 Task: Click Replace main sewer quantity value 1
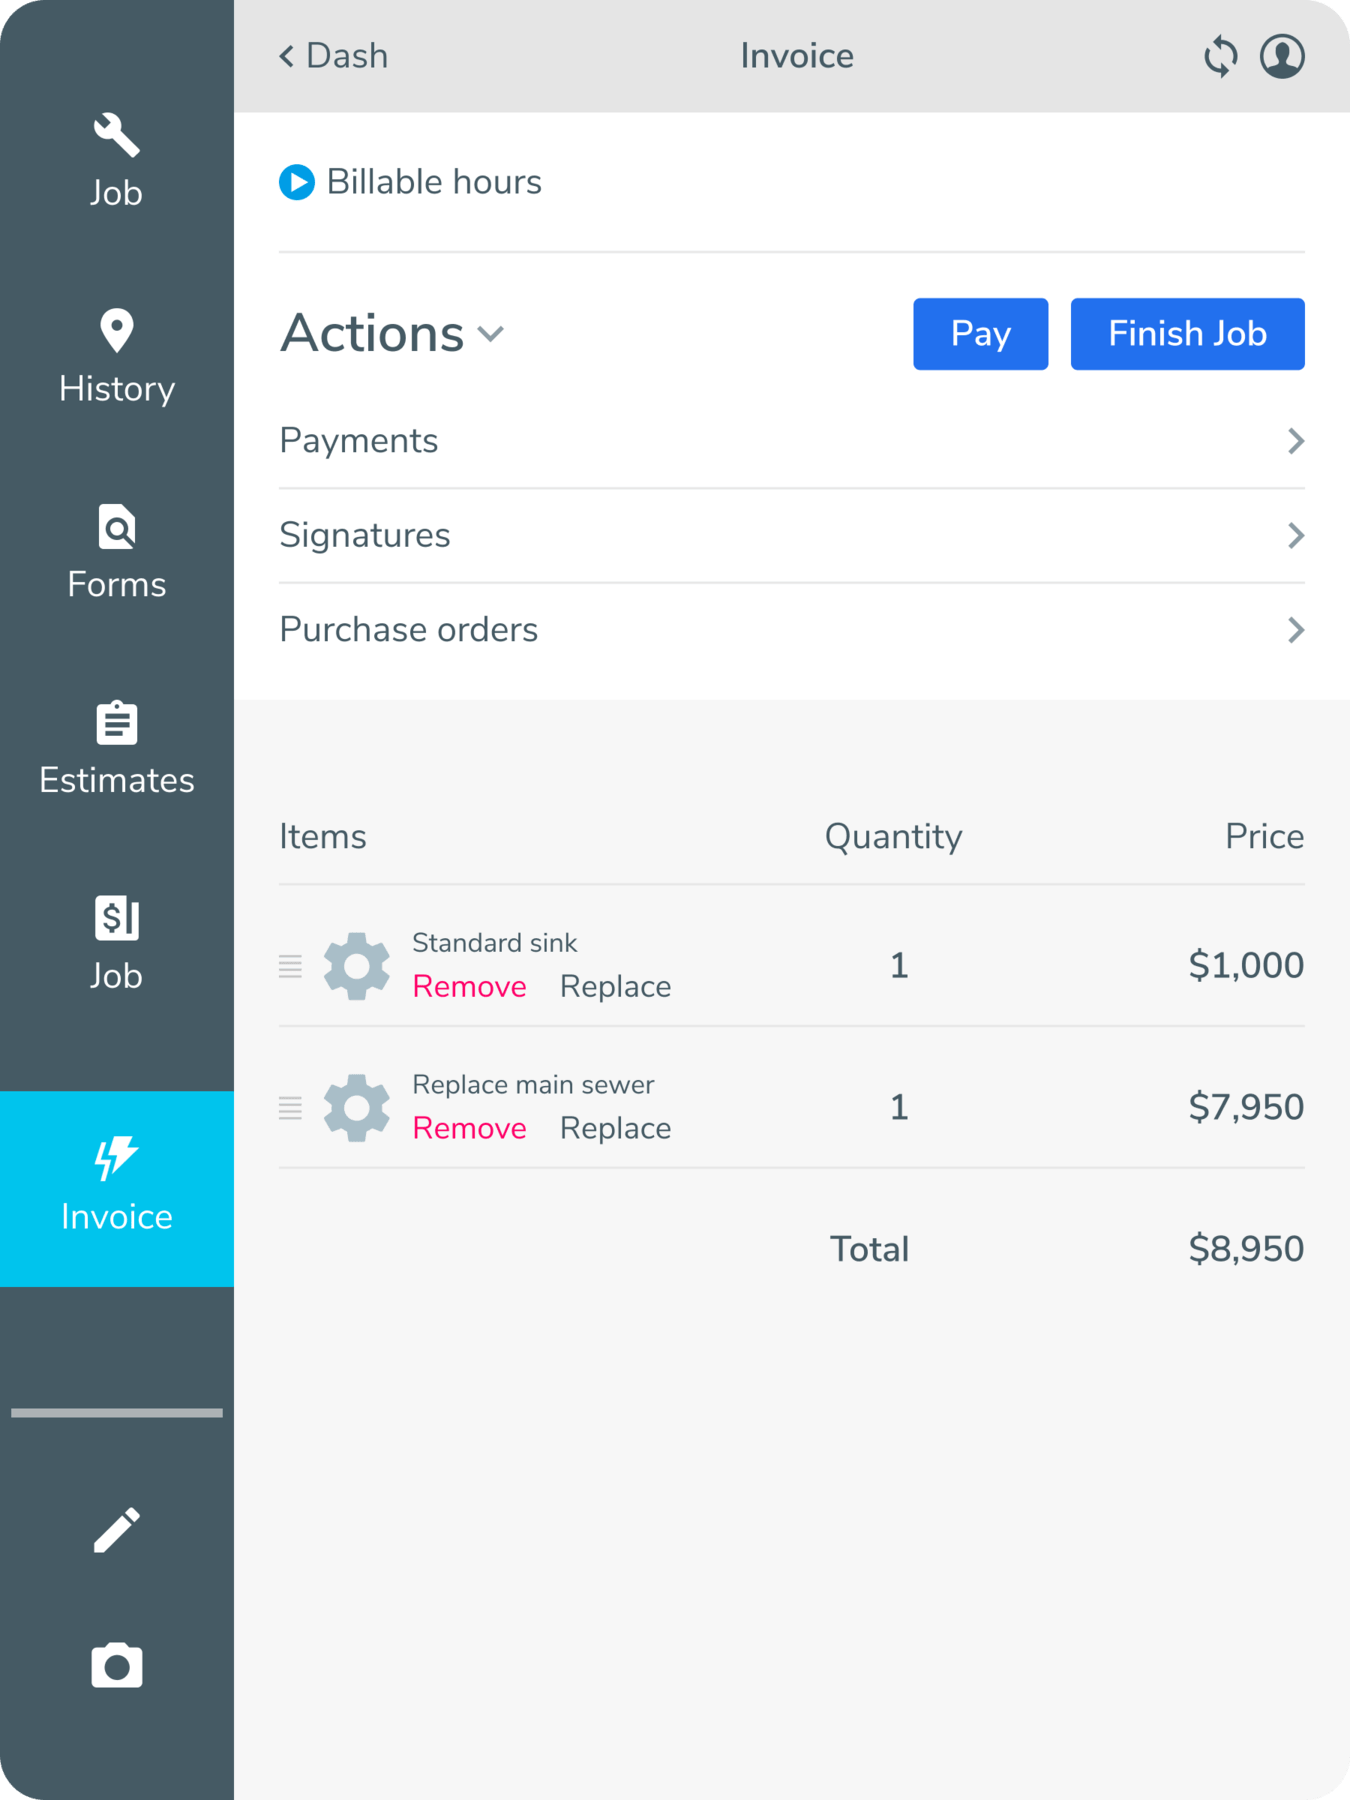tap(899, 1108)
